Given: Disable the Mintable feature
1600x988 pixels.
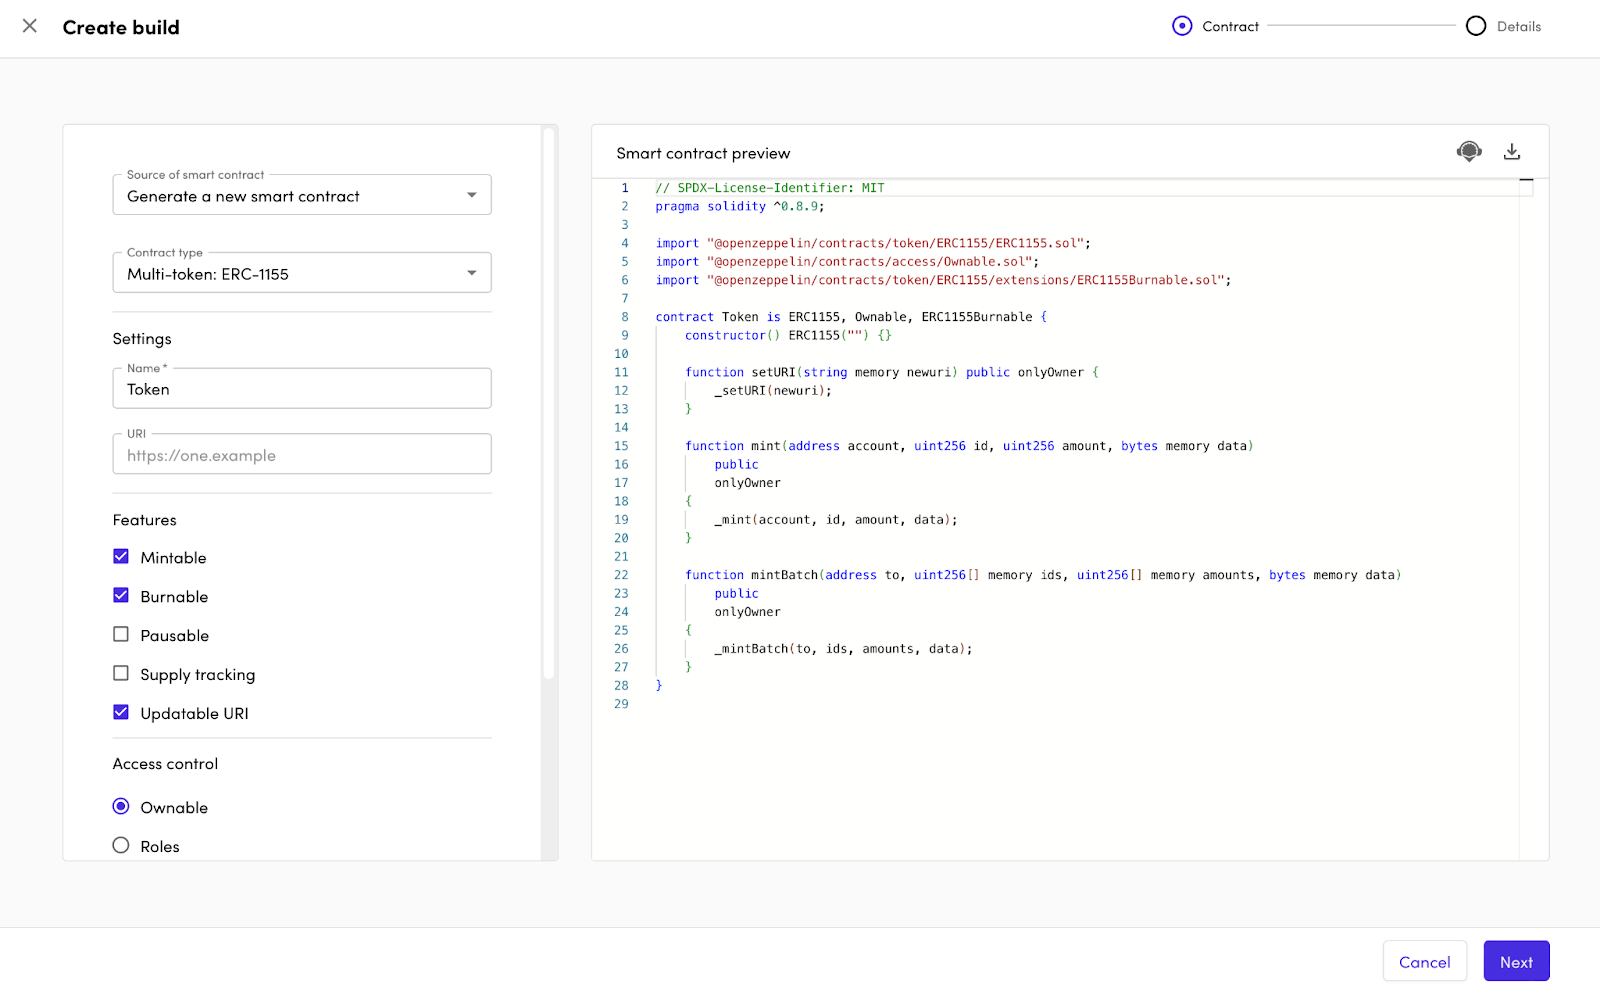Looking at the screenshot, I should click(120, 556).
